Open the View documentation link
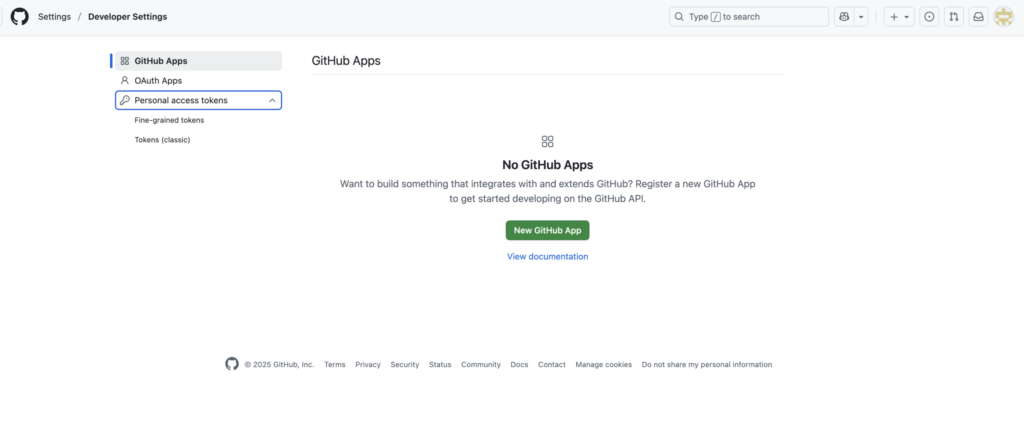The width and height of the screenshot is (1024, 428). [x=547, y=257]
